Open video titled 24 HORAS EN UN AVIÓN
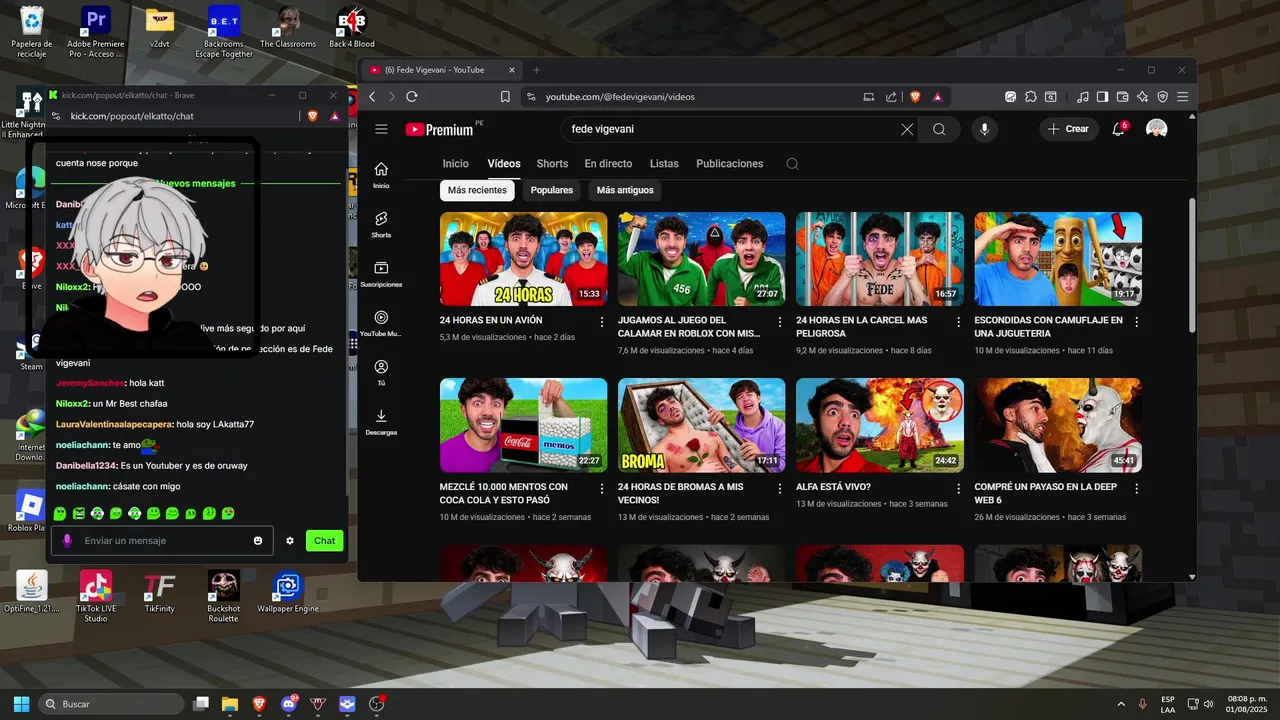The image size is (1280, 720). (x=491, y=321)
